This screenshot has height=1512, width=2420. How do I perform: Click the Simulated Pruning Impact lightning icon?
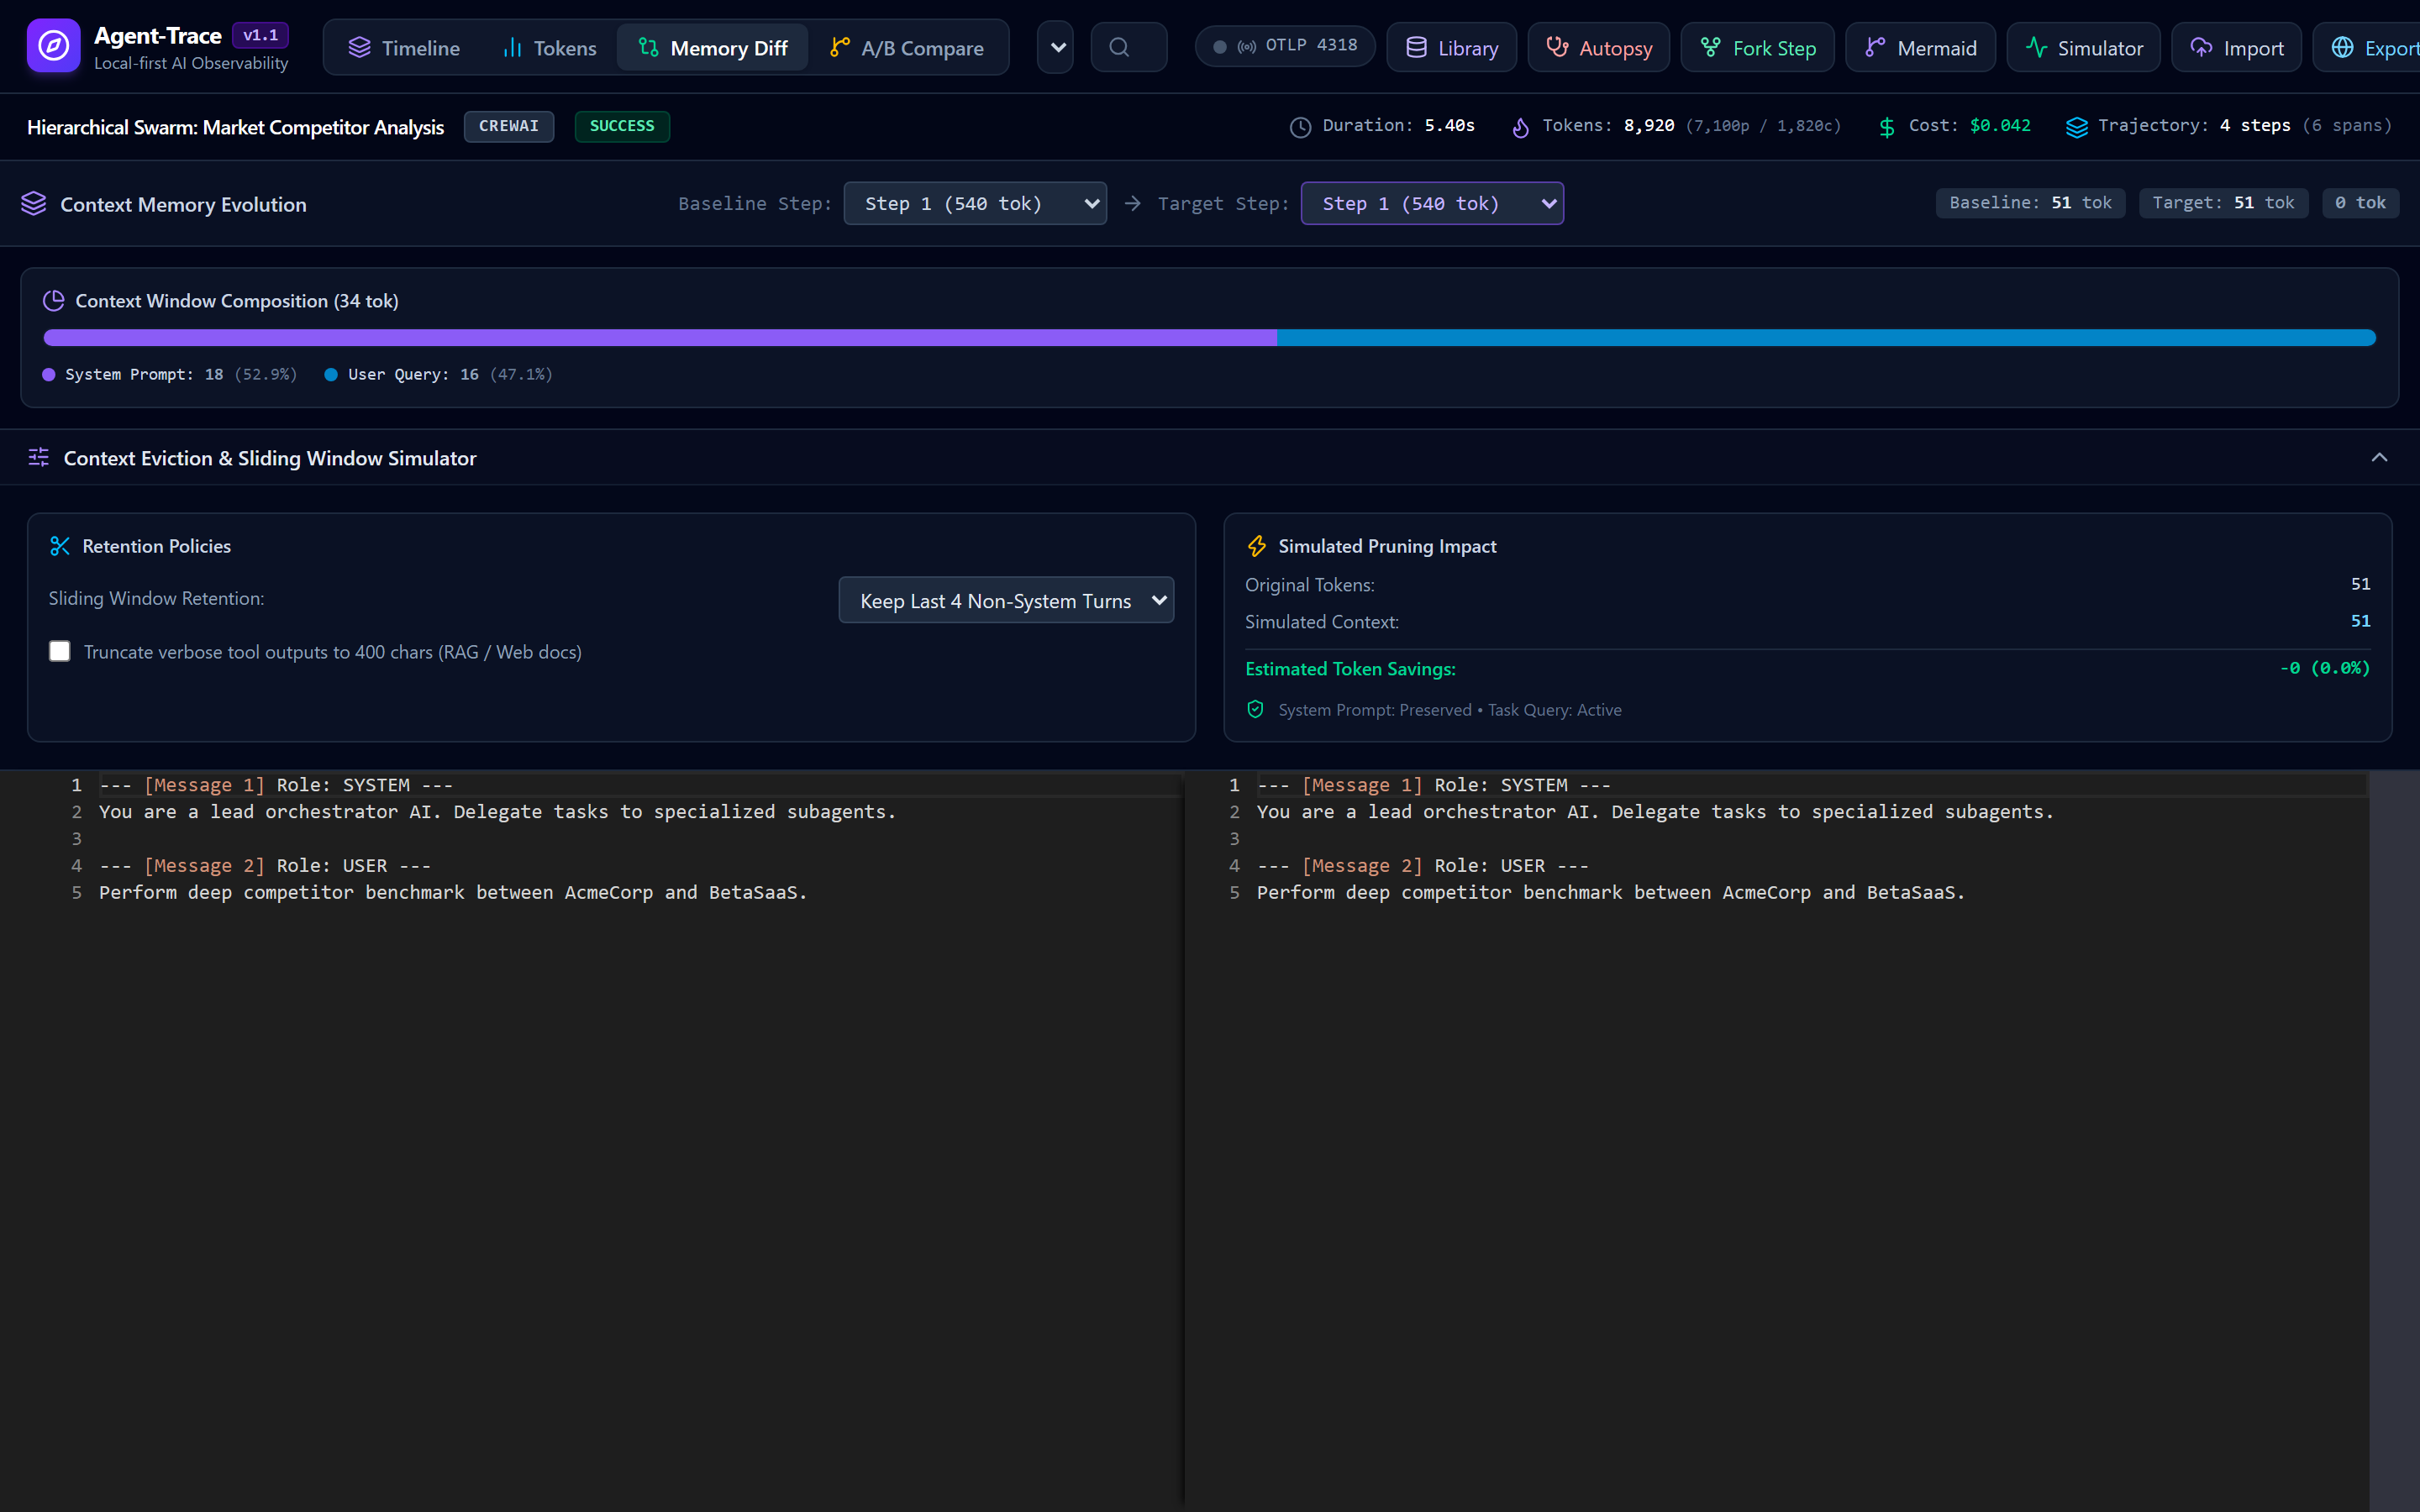coord(1257,546)
